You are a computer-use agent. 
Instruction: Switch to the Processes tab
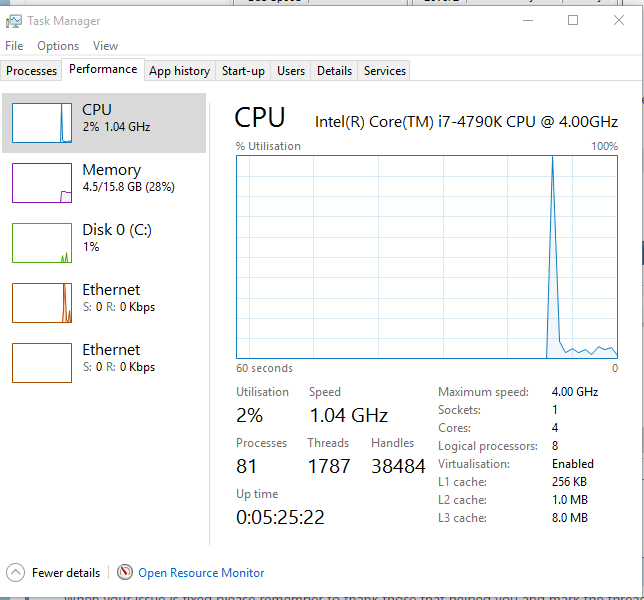point(31,71)
